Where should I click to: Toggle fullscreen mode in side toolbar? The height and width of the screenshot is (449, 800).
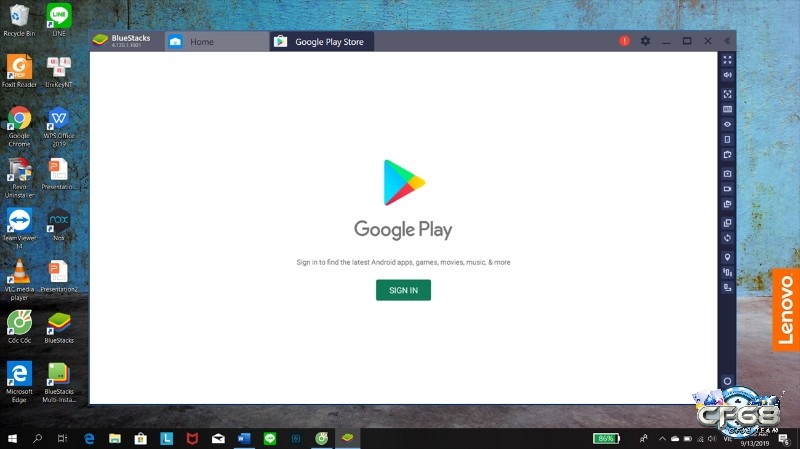(727, 60)
